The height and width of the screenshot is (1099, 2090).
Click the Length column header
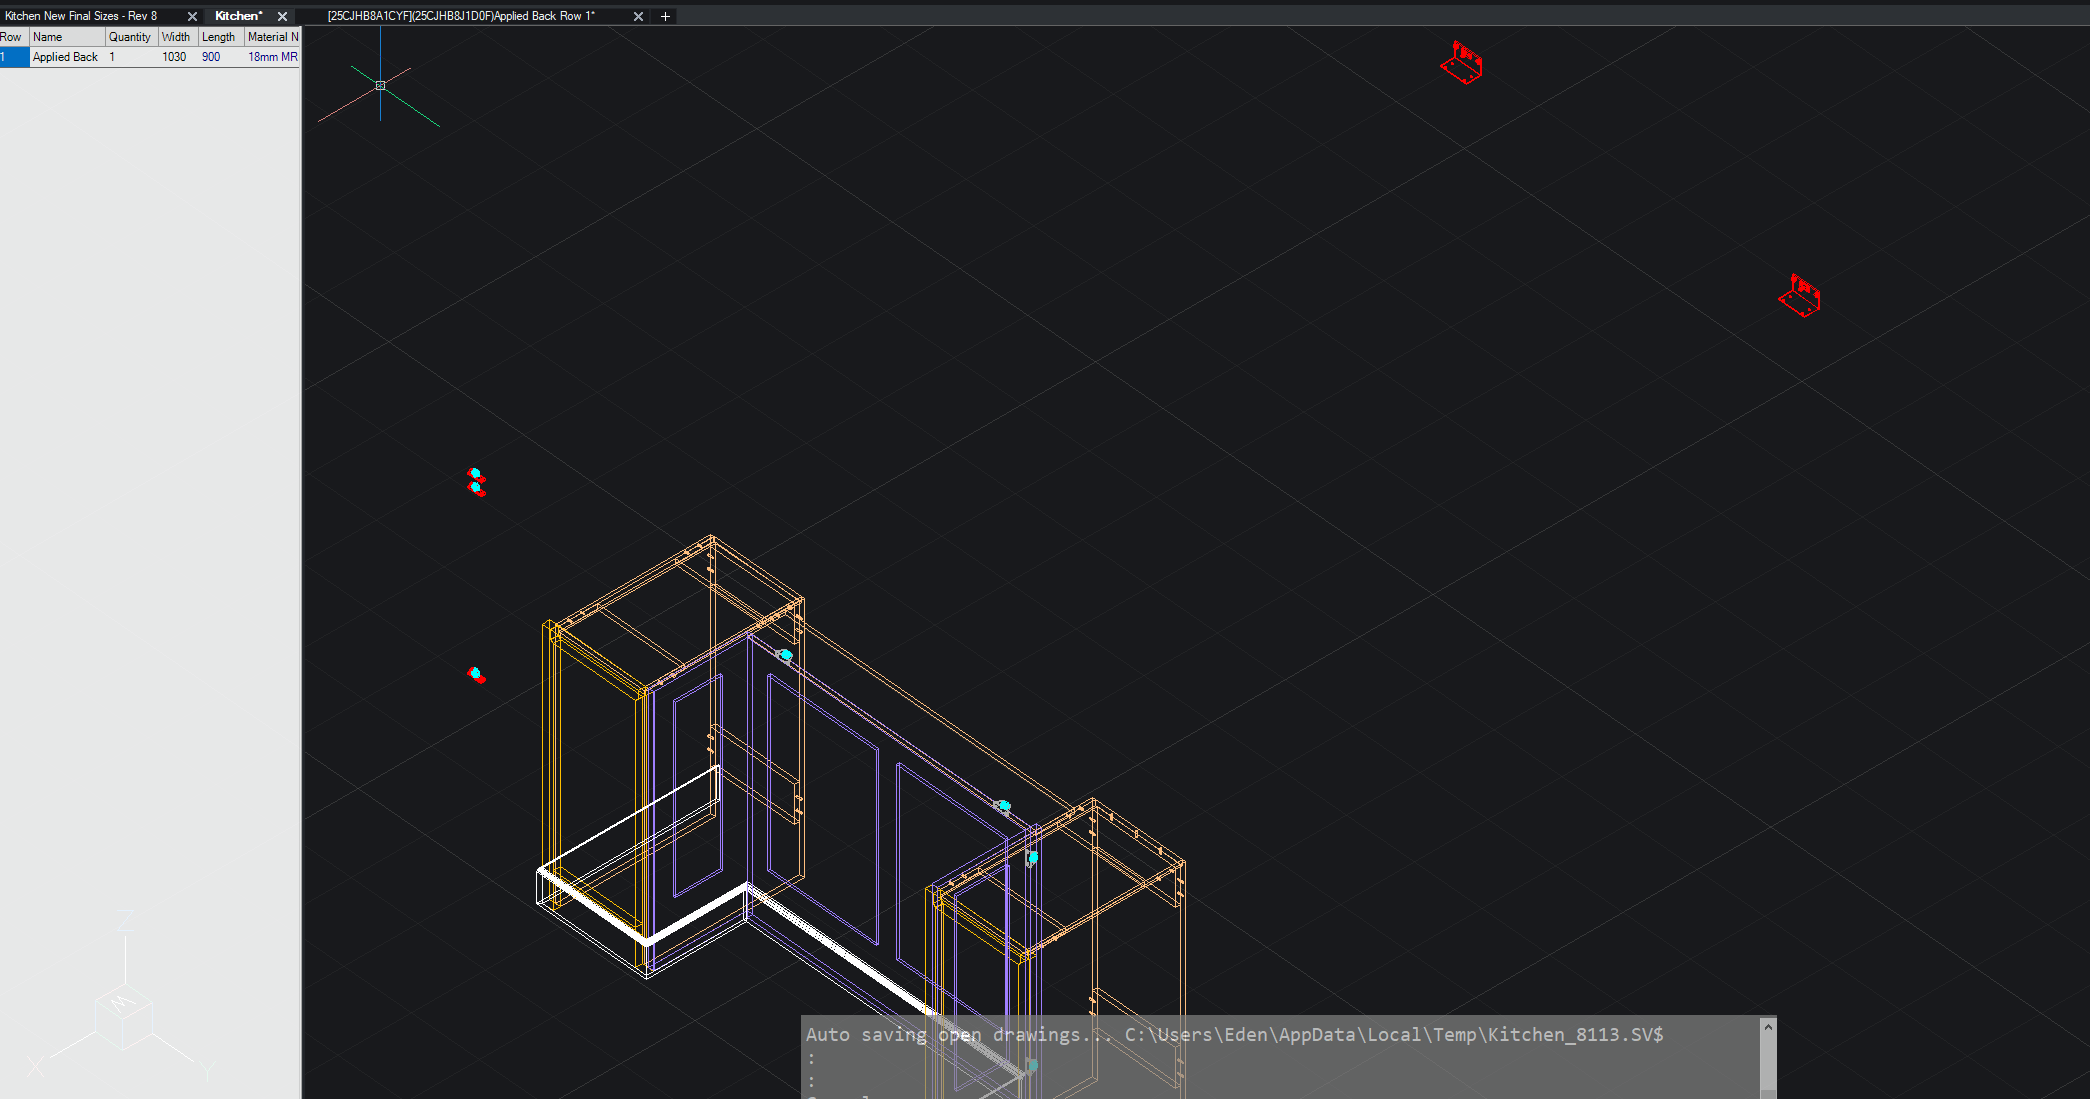[x=218, y=37]
